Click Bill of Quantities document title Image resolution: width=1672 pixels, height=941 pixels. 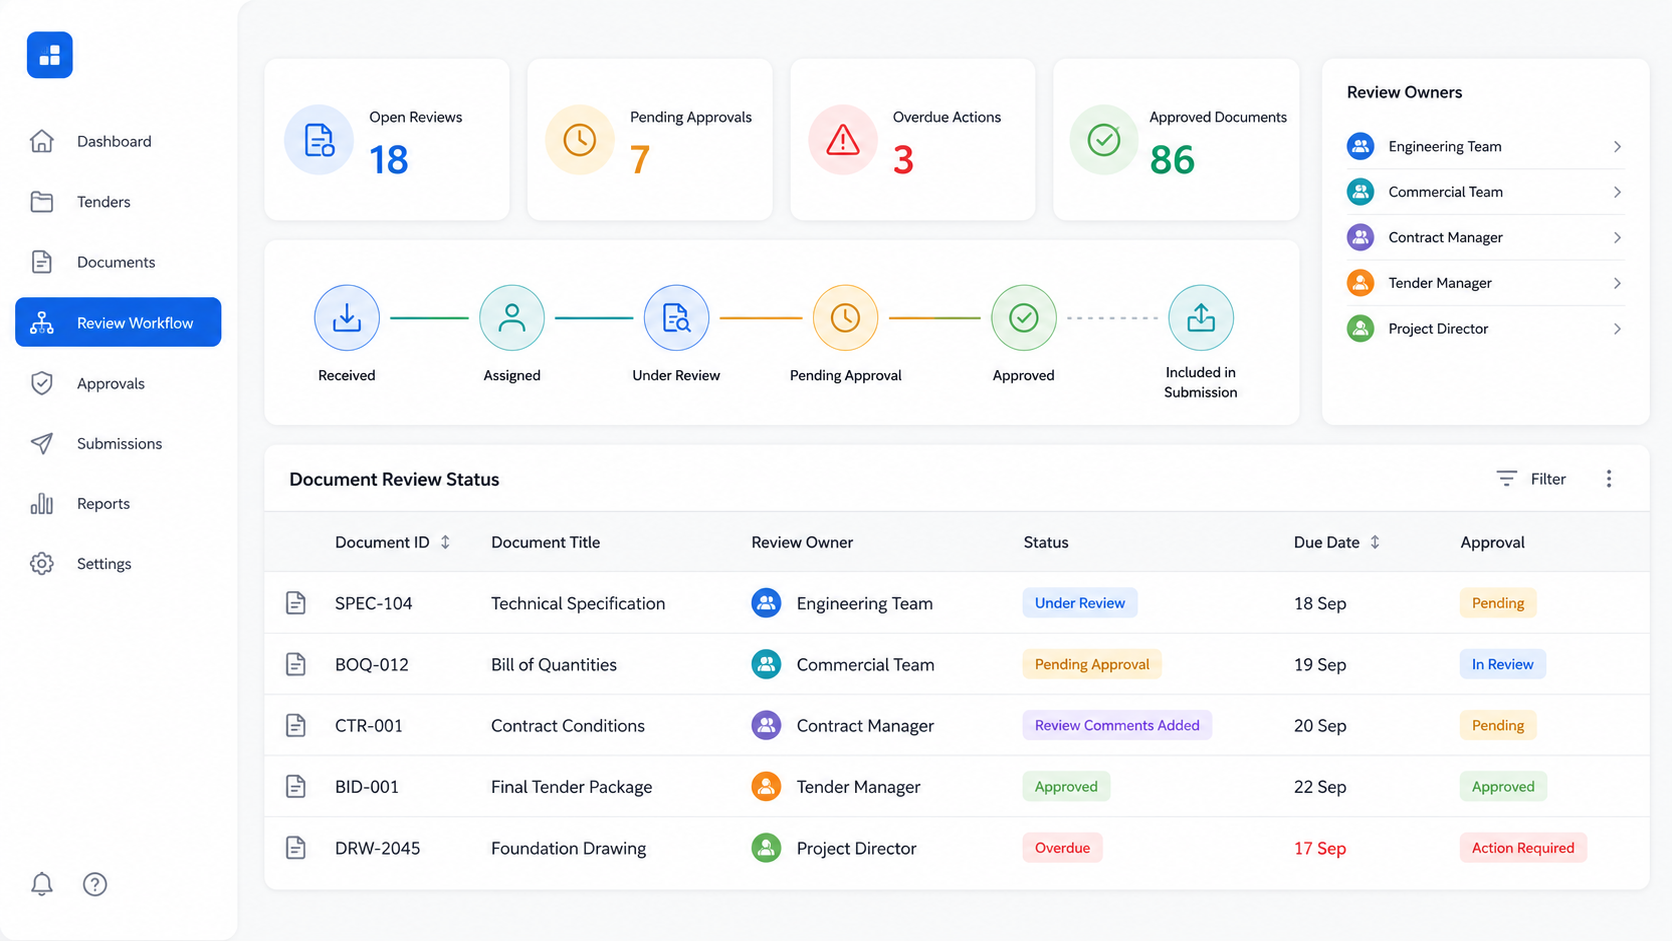(554, 664)
